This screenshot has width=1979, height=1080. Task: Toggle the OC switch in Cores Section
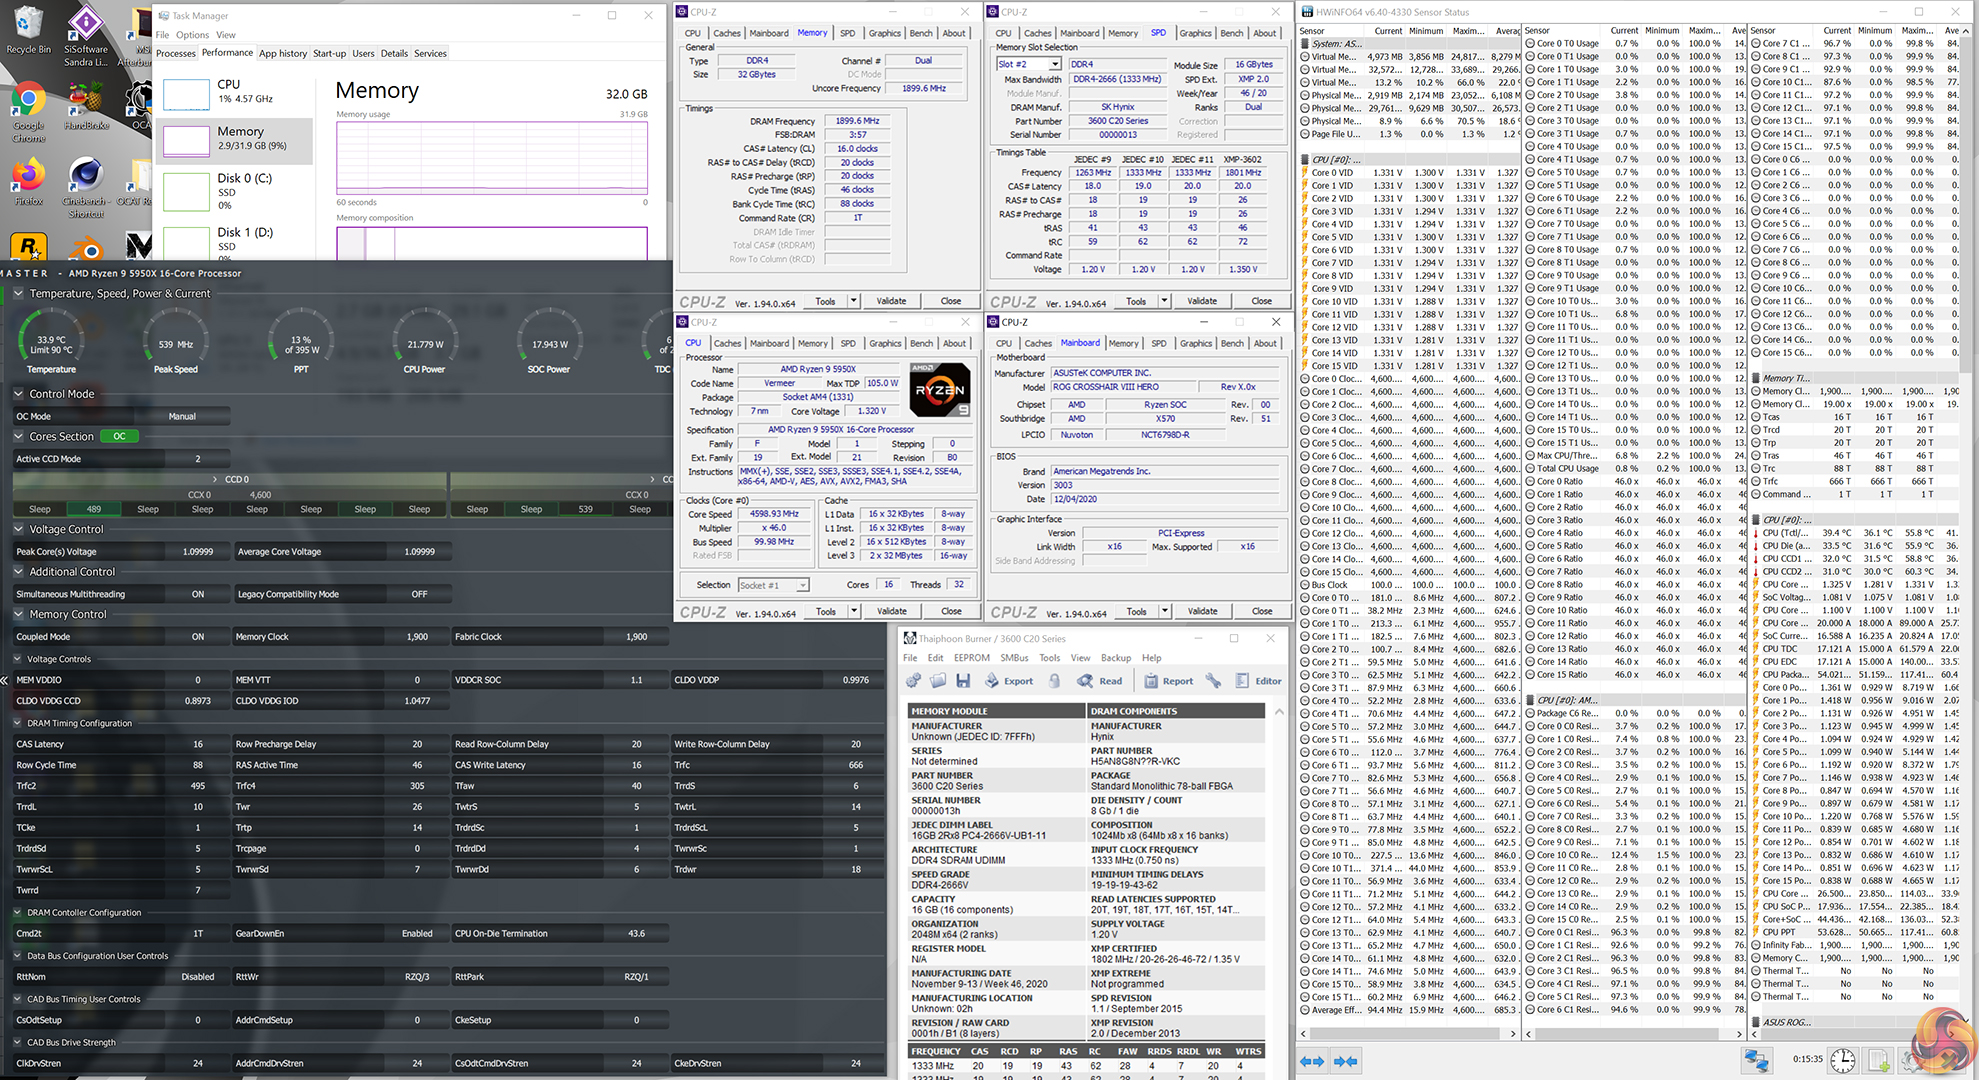point(119,436)
